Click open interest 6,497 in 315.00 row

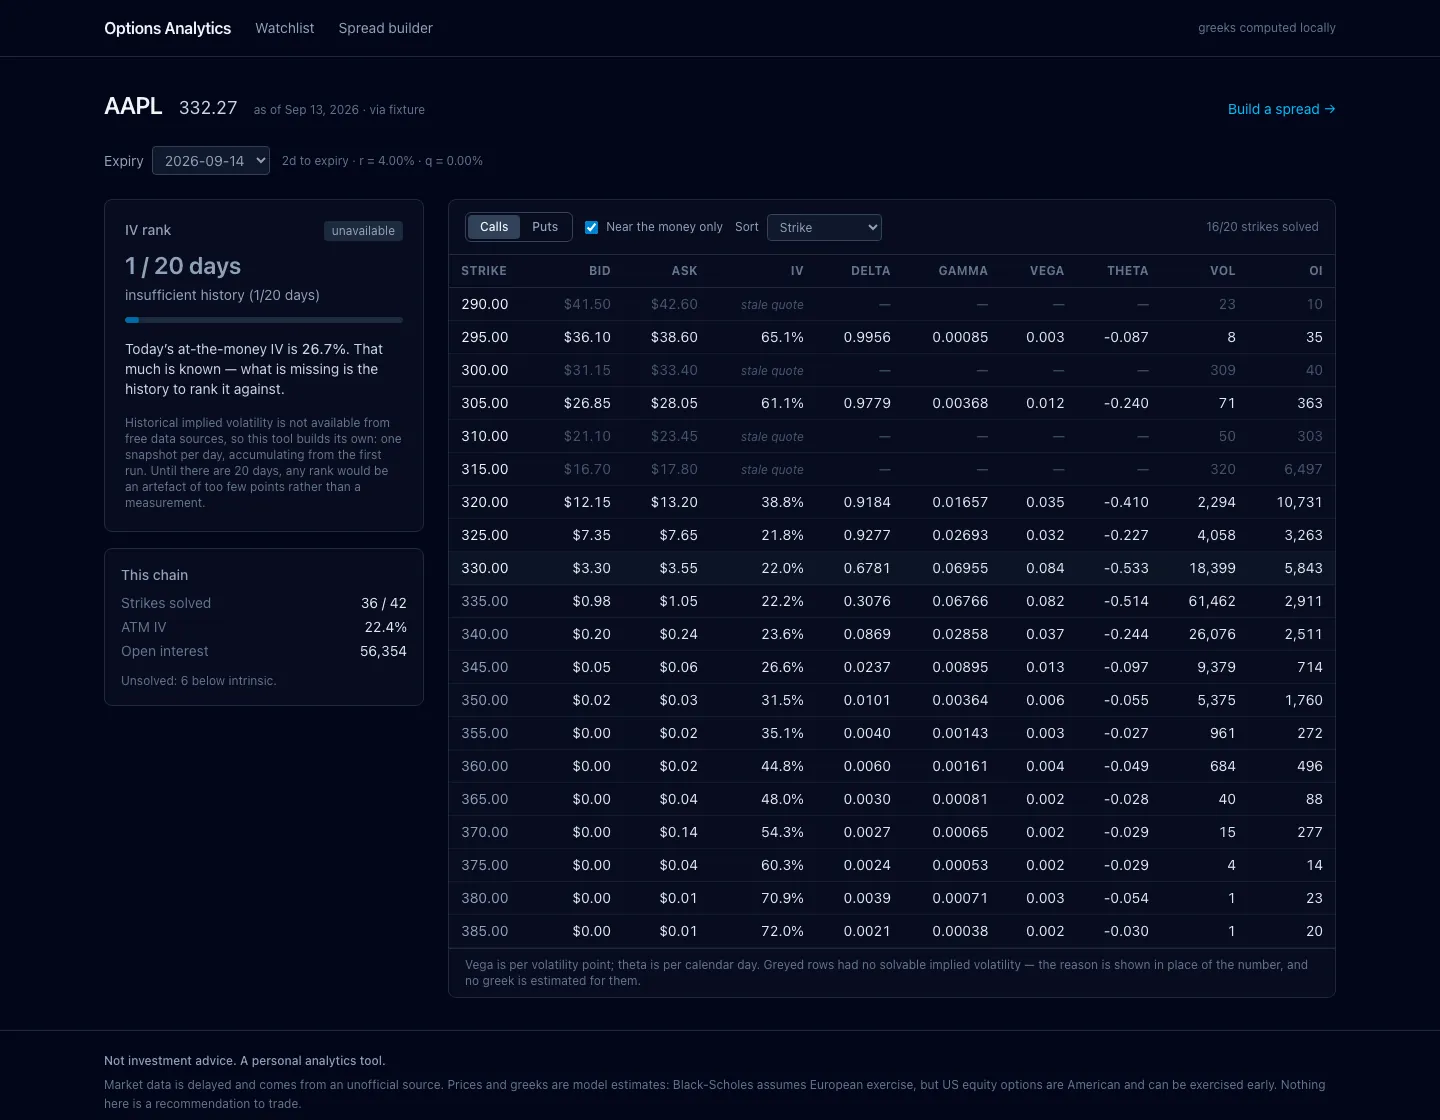1303,469
